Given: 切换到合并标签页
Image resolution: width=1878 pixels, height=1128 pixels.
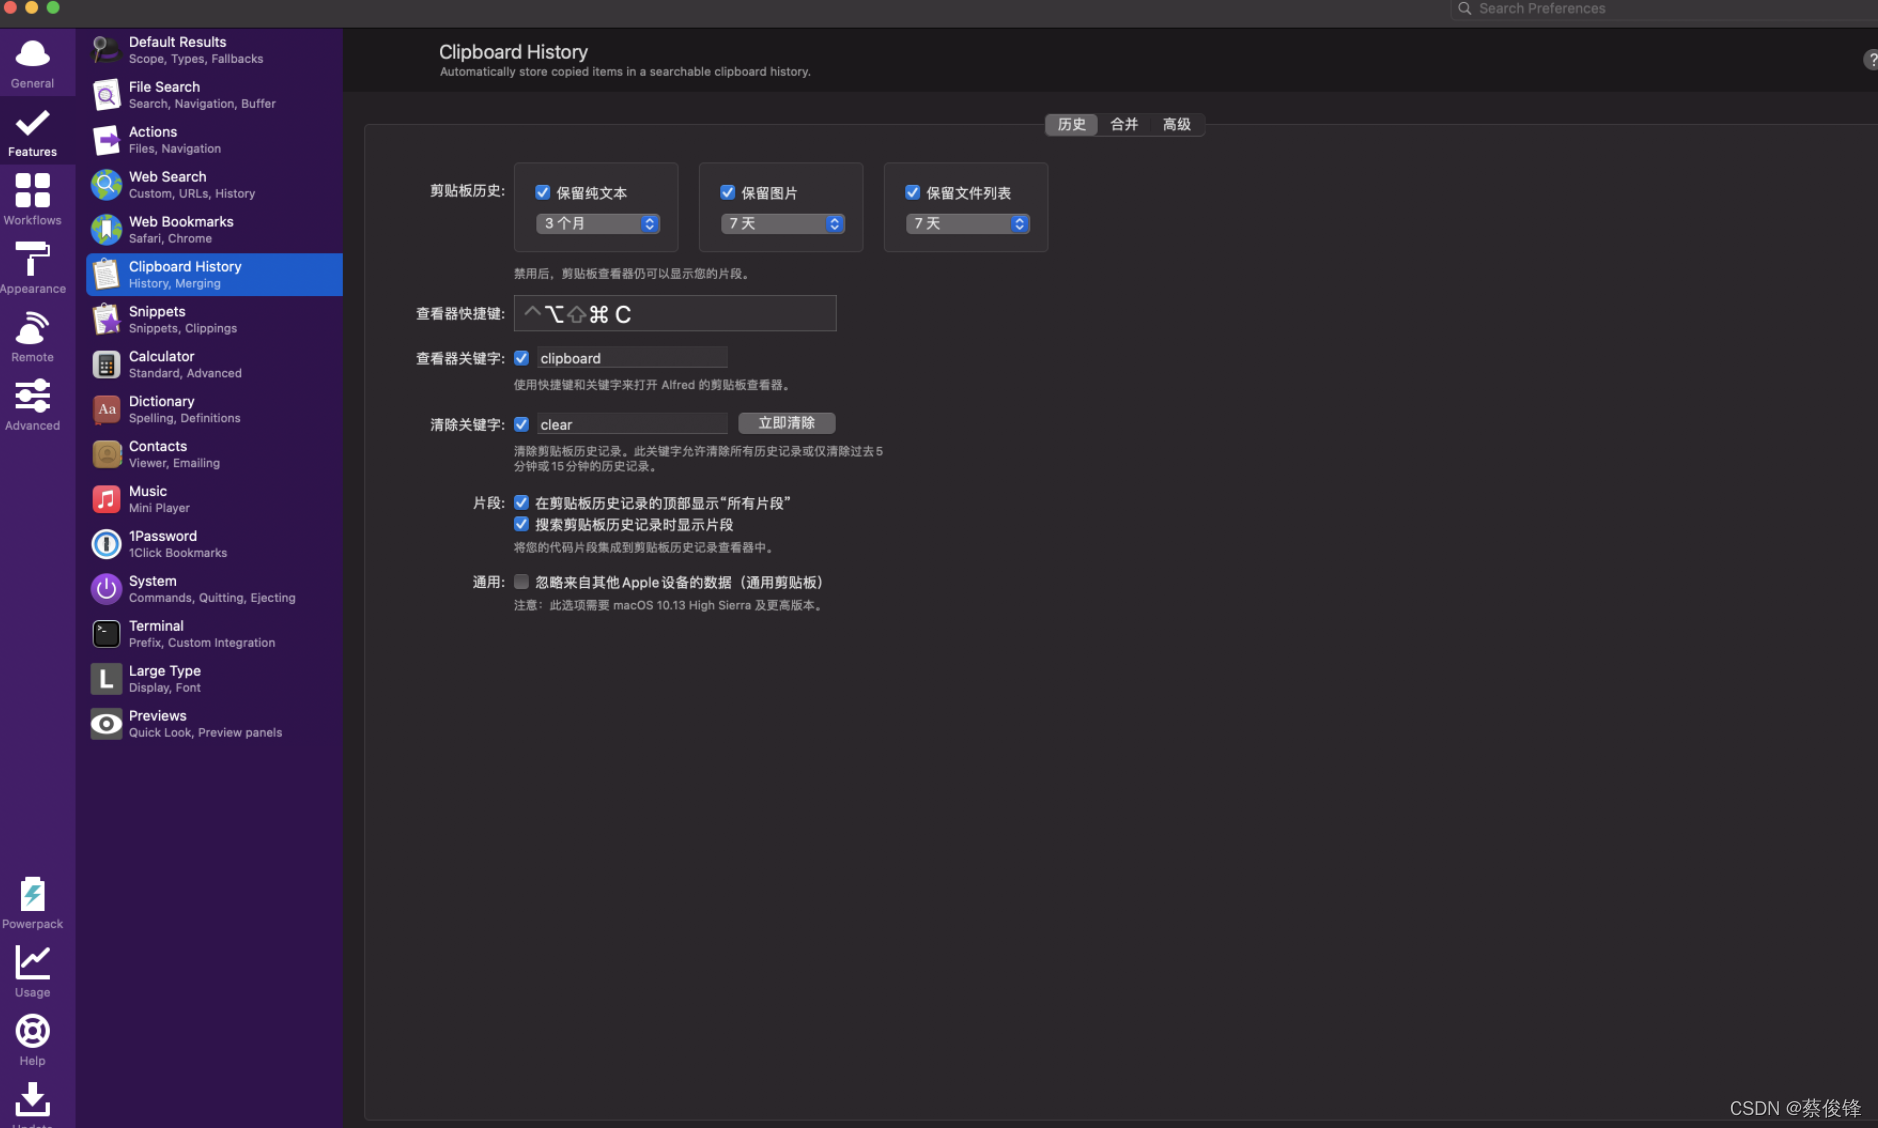Looking at the screenshot, I should 1123,124.
